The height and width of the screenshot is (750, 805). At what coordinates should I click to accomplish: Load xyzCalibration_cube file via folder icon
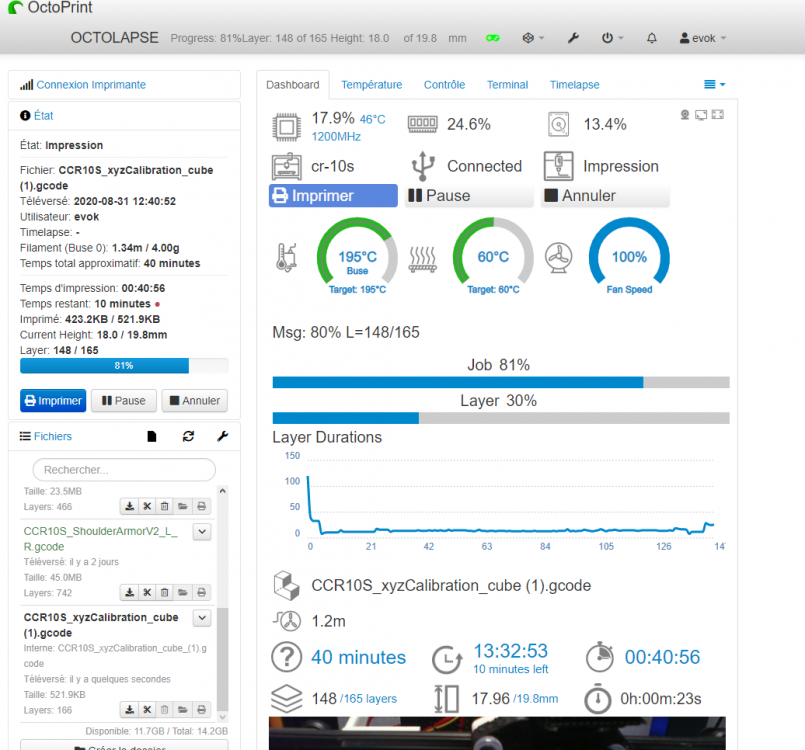[x=183, y=709]
